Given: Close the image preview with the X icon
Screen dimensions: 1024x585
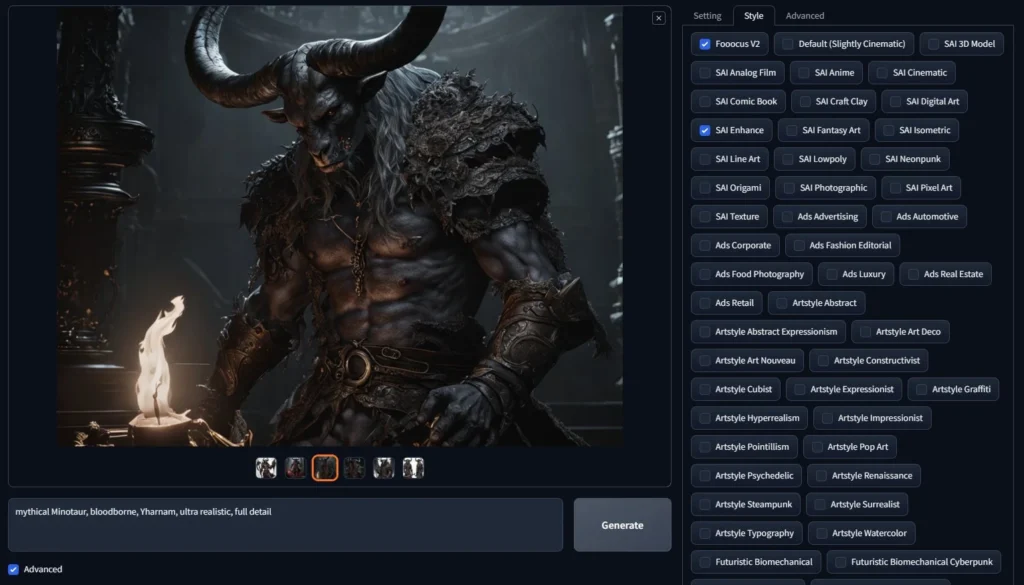Looking at the screenshot, I should 658,18.
